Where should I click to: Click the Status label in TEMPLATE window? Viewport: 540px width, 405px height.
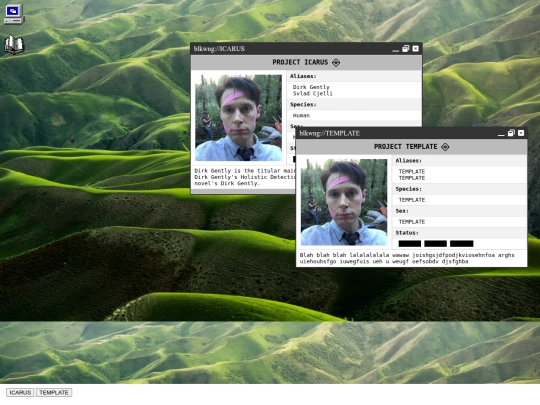[407, 233]
